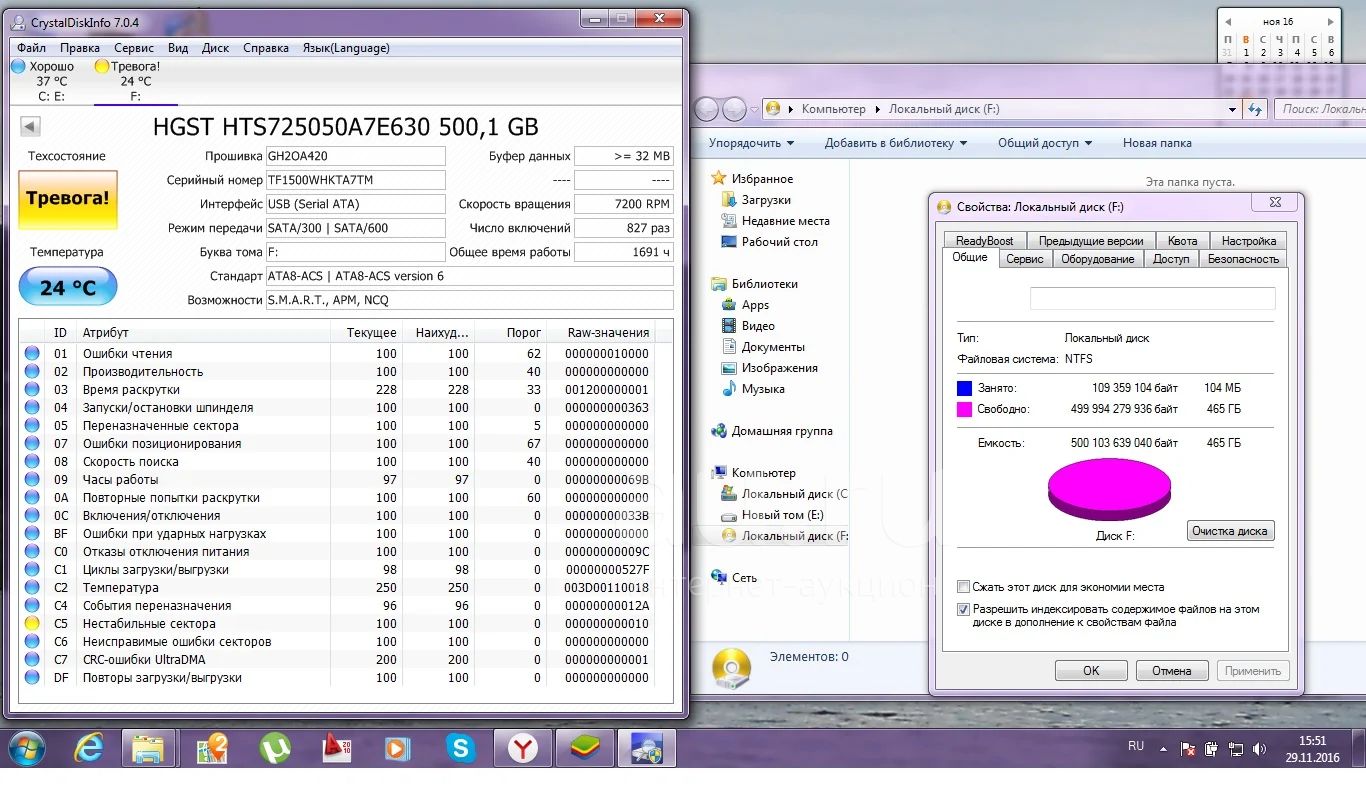Switch to the Предыдущие версии tab
This screenshot has width=1366, height=804.
pos(1090,241)
